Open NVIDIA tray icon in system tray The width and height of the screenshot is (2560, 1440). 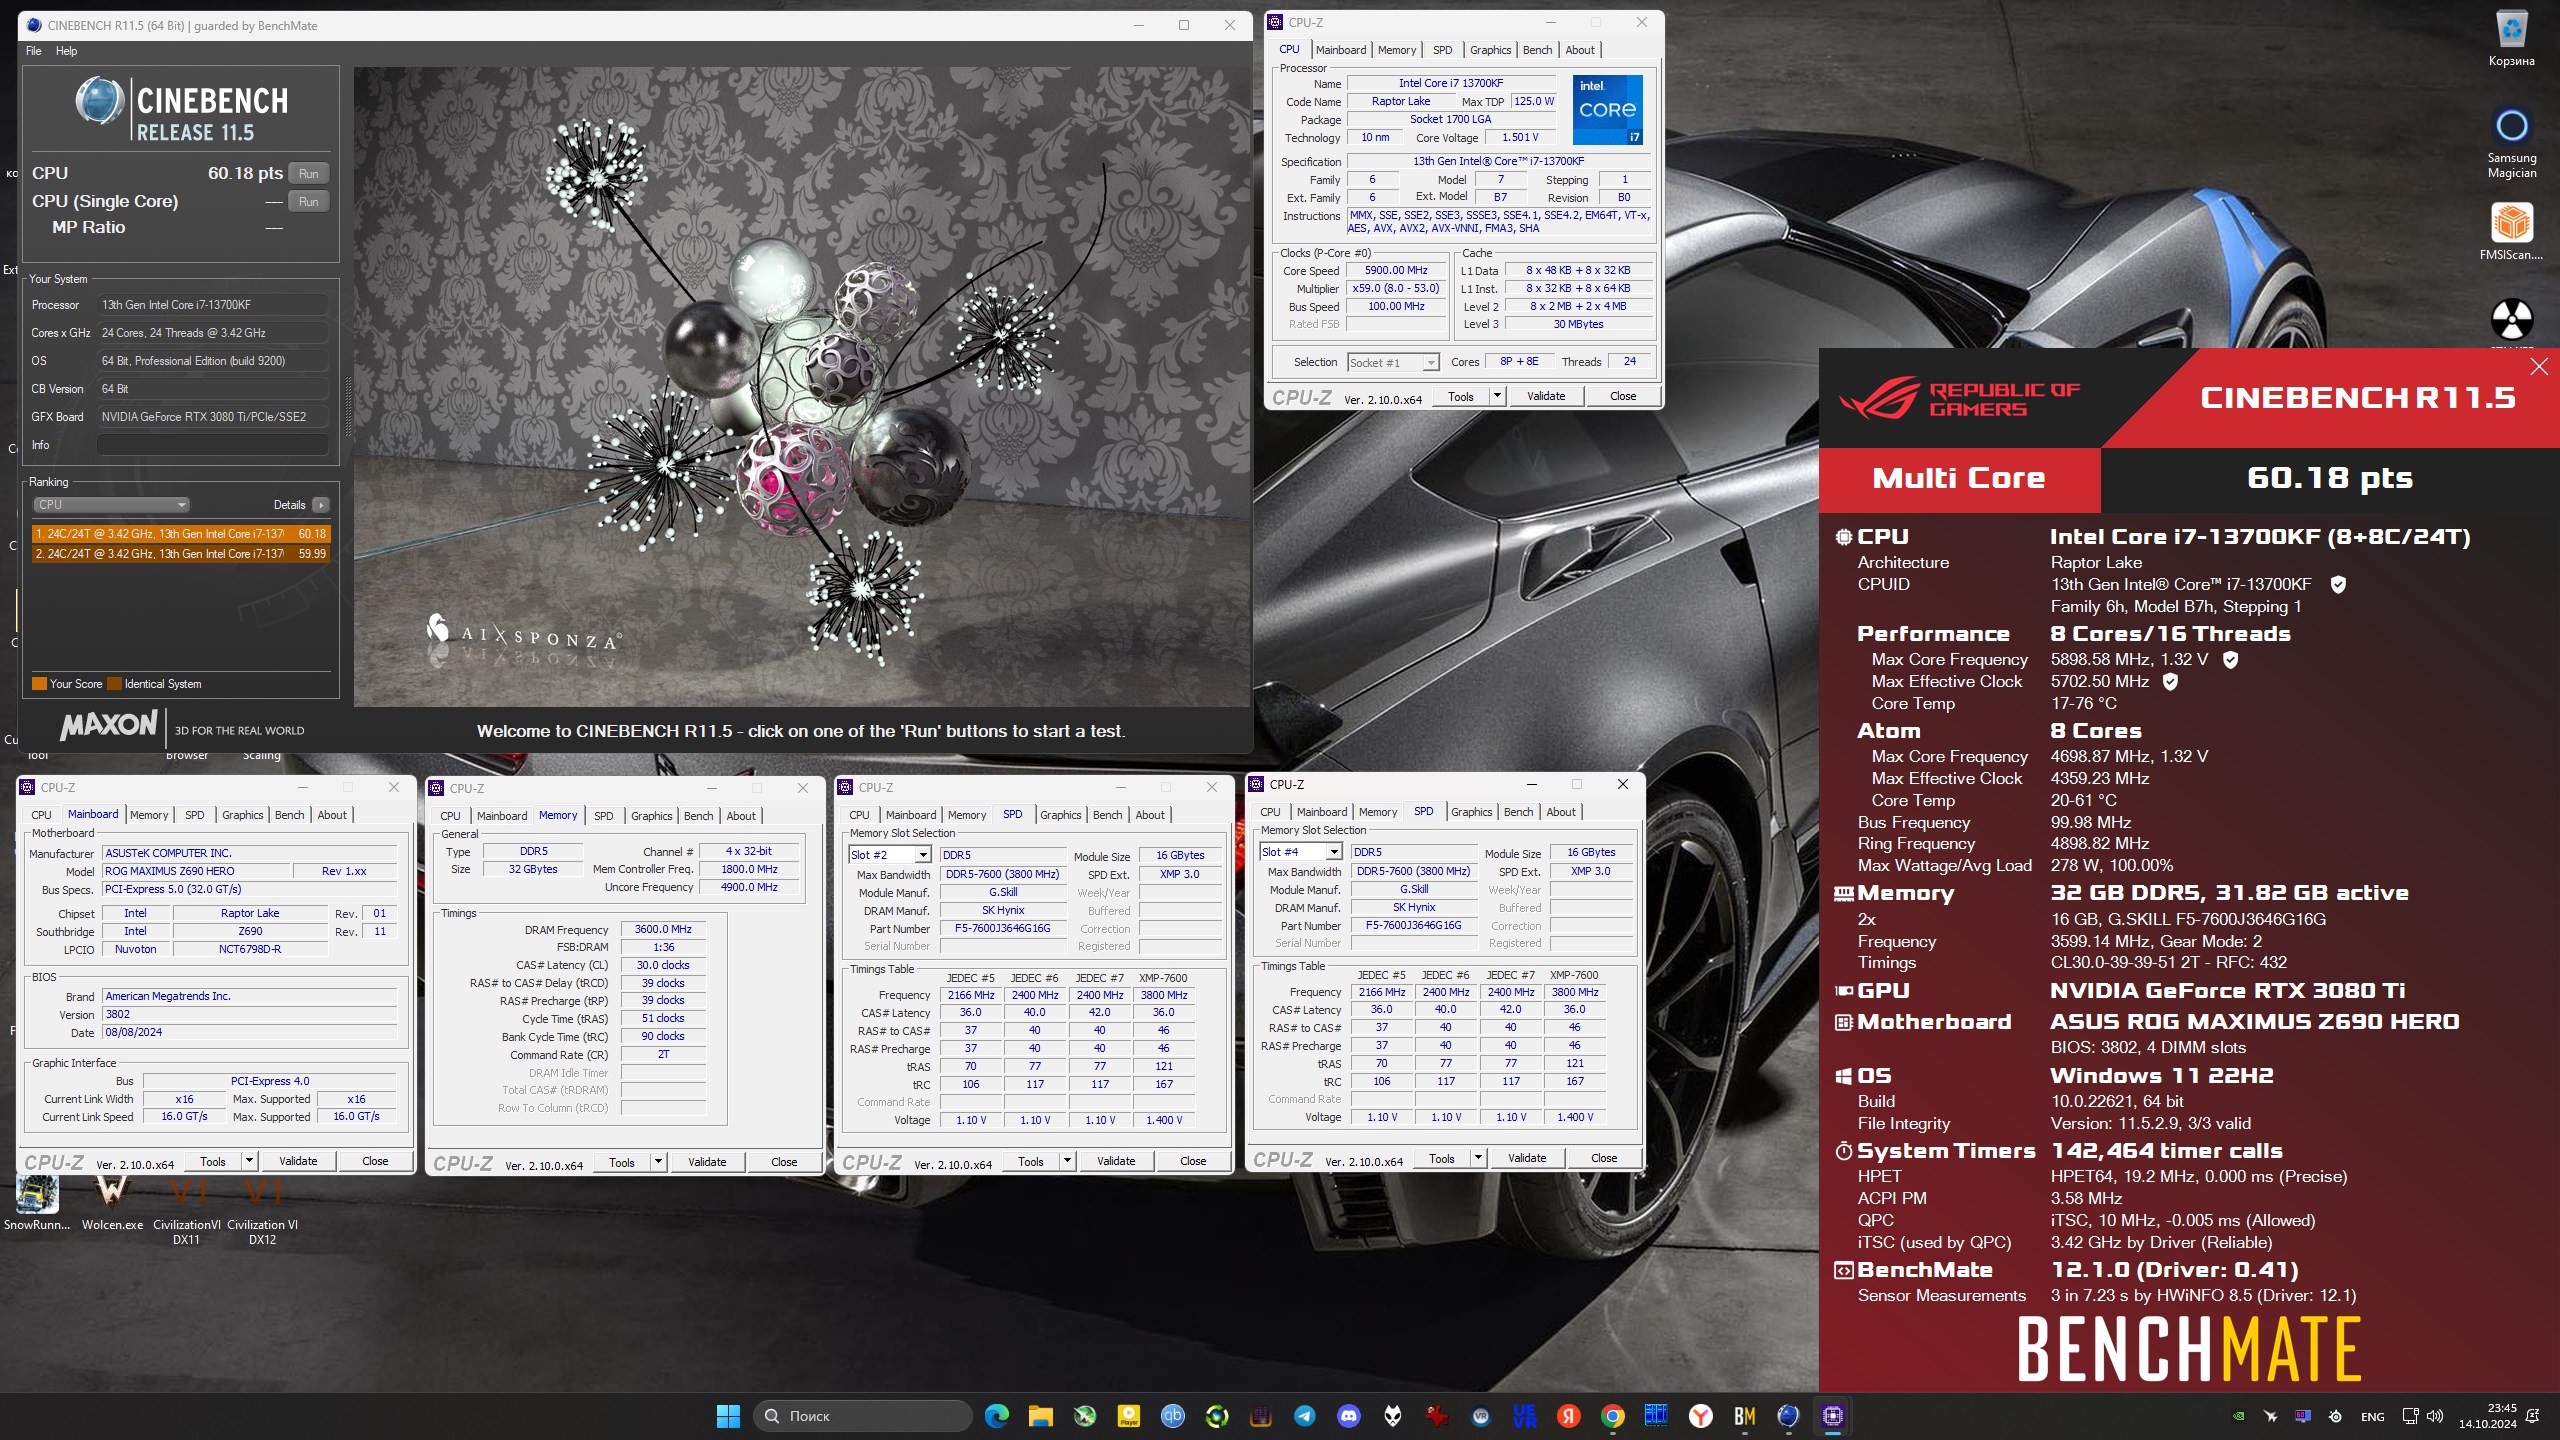click(x=2238, y=1416)
